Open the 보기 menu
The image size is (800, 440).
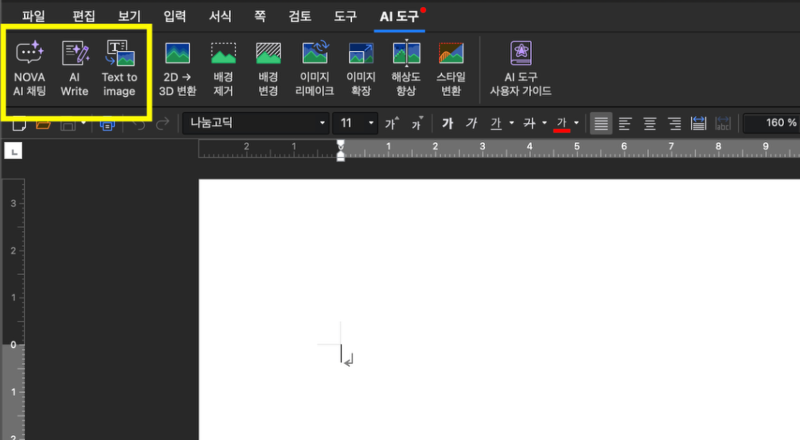click(x=129, y=16)
